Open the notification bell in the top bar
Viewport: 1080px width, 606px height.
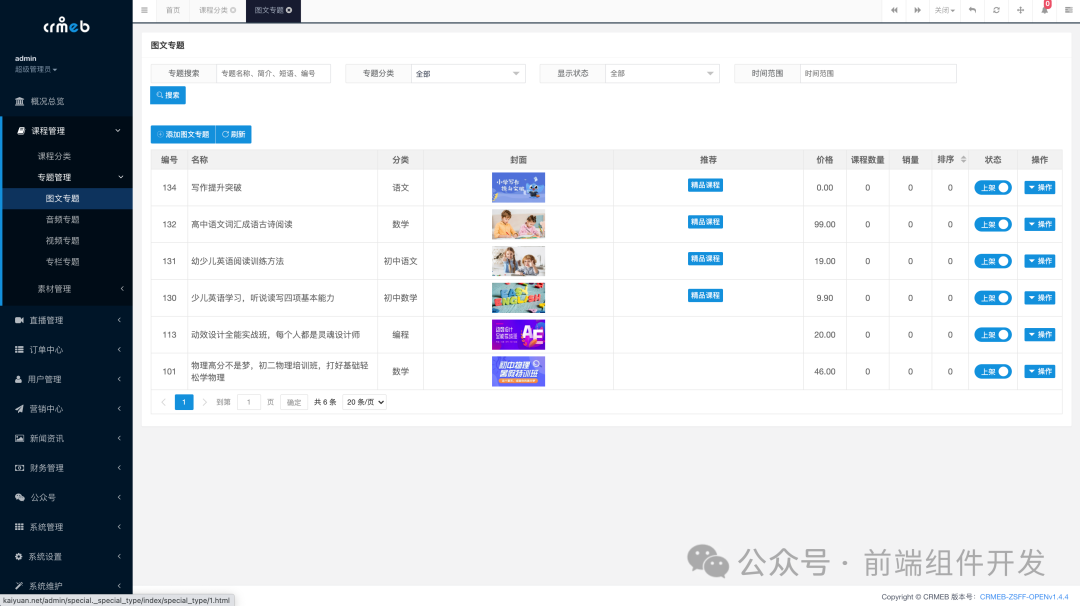pyautogui.click(x=1045, y=12)
